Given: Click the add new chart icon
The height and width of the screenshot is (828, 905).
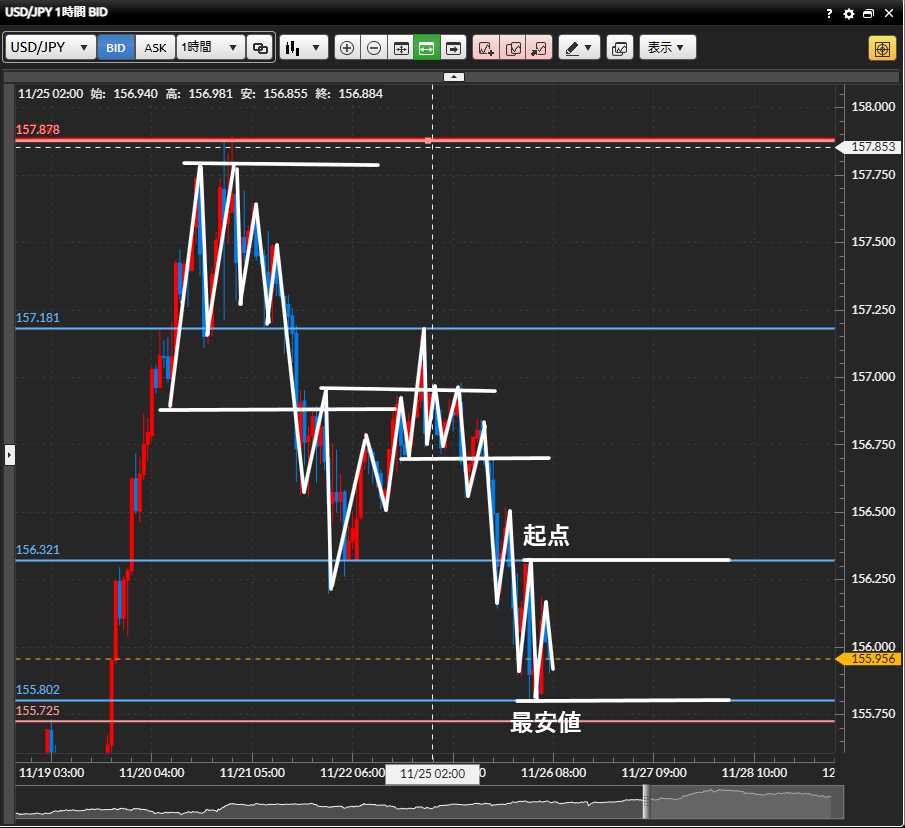Looking at the screenshot, I should point(486,48).
